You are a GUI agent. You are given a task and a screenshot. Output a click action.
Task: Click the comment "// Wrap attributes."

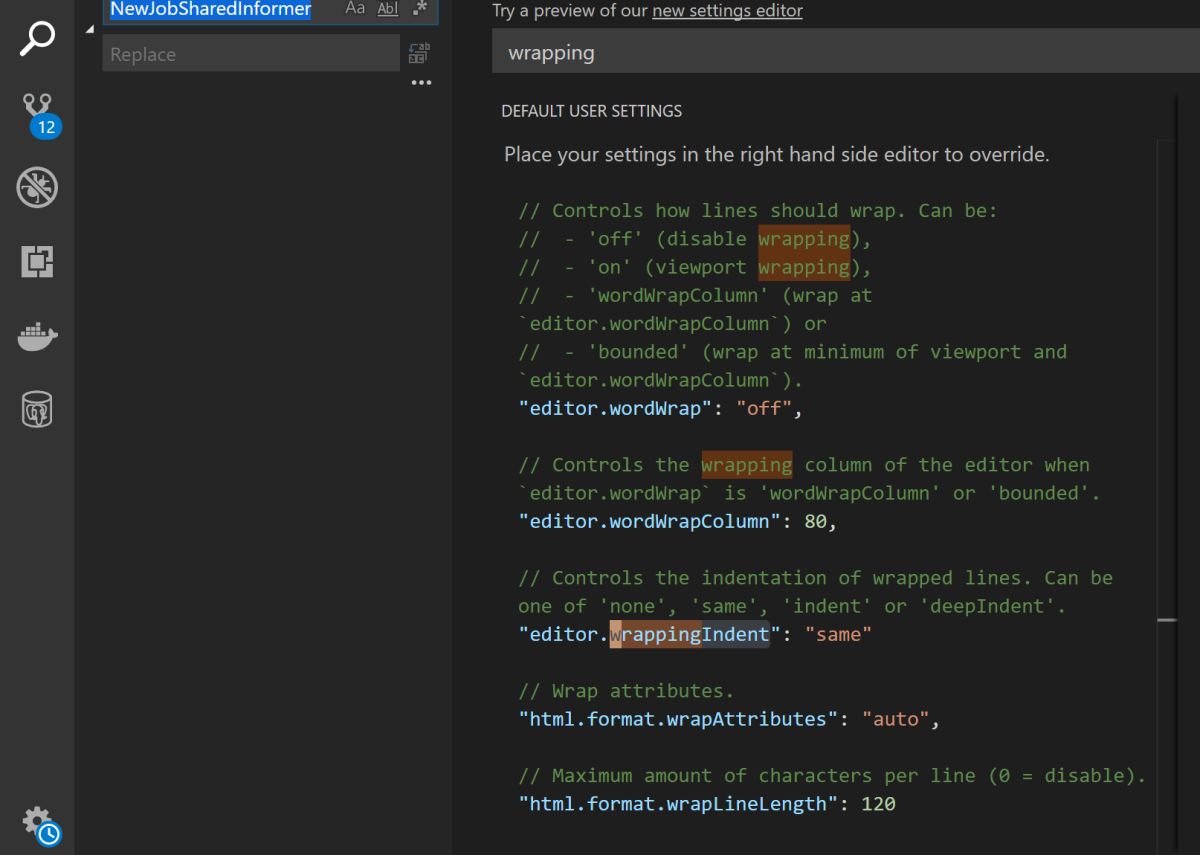point(626,691)
